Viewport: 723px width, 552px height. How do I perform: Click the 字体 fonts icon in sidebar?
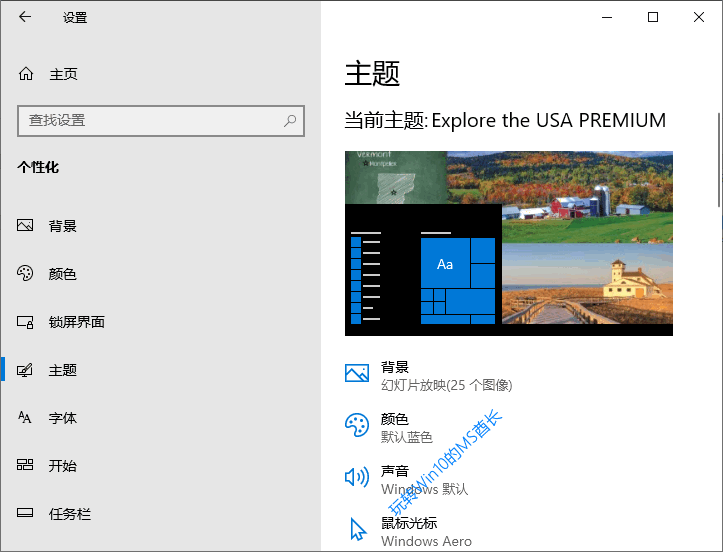point(25,418)
